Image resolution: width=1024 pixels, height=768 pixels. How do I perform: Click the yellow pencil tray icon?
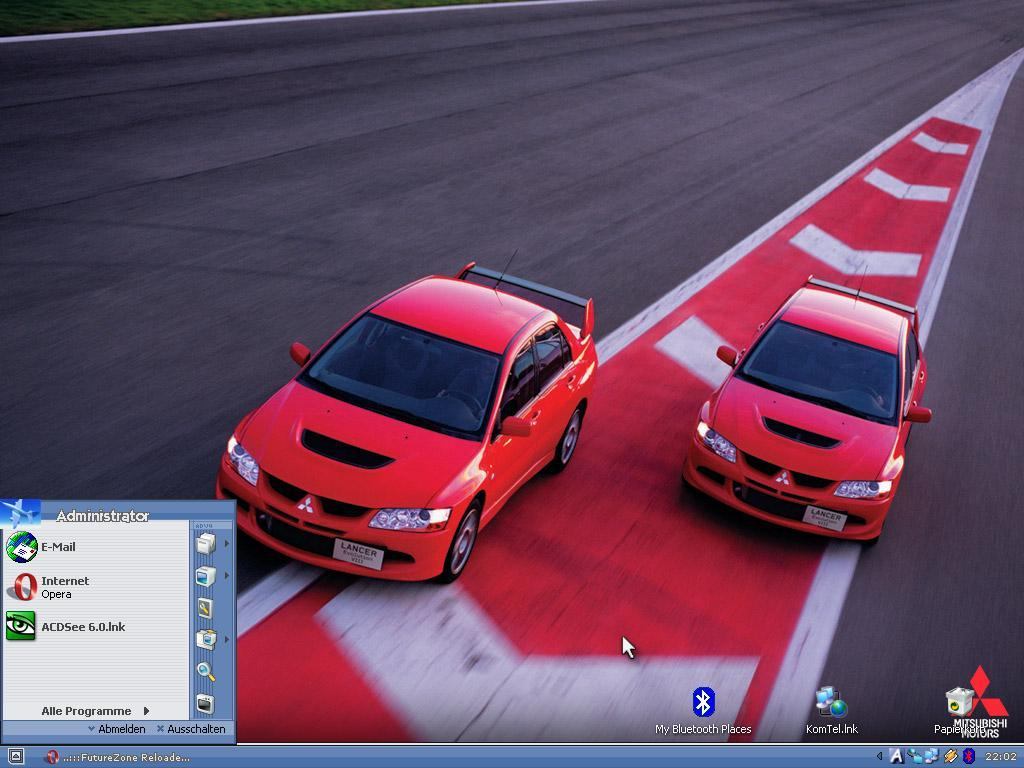tap(951, 756)
